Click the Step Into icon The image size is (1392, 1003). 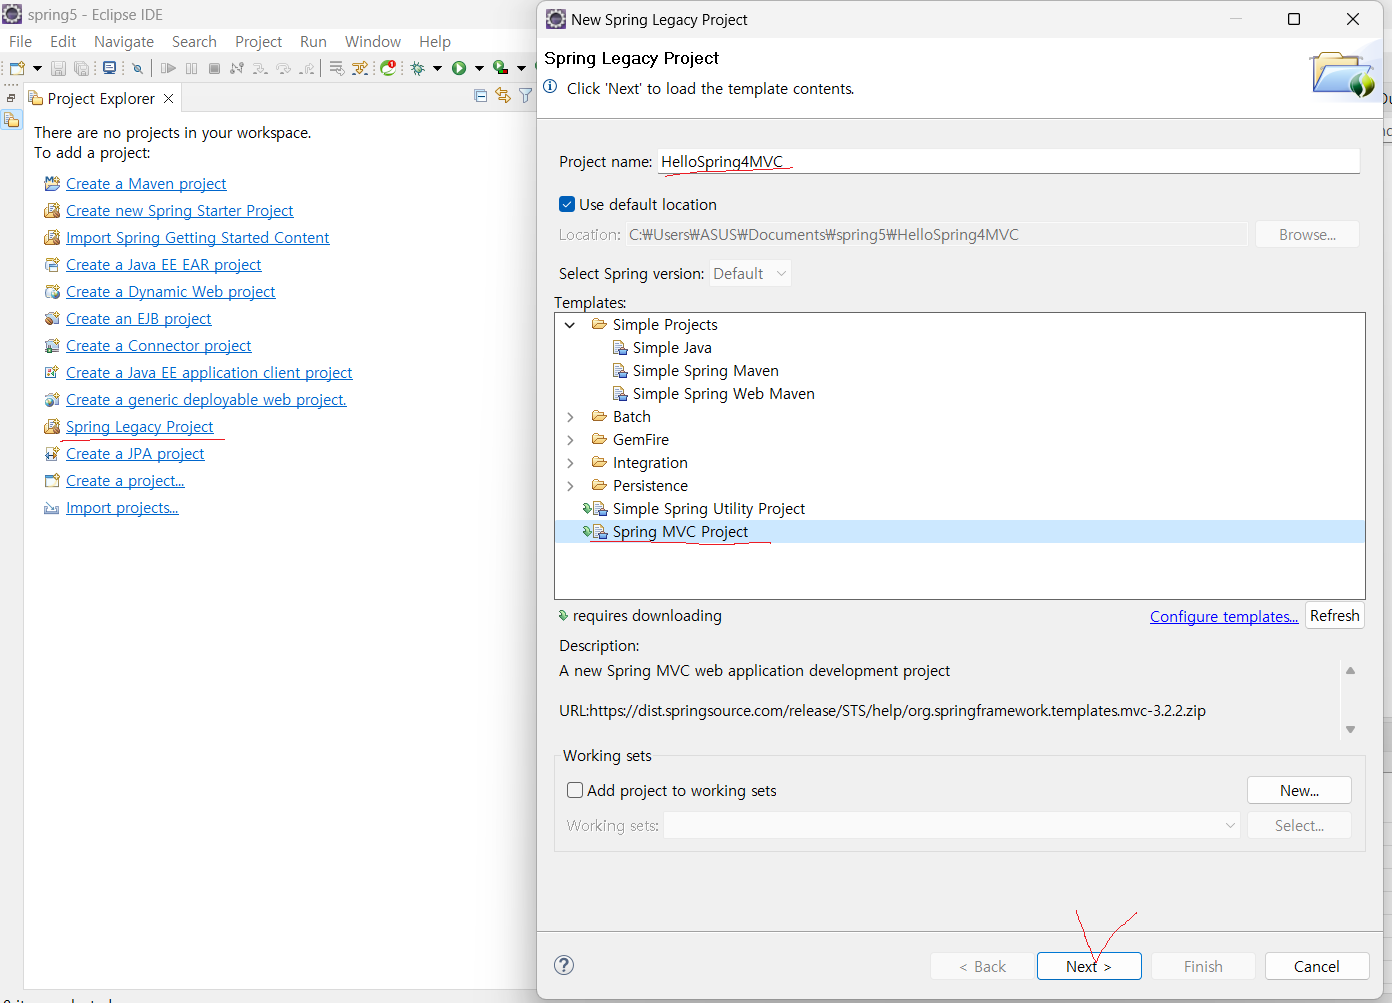coord(260,68)
